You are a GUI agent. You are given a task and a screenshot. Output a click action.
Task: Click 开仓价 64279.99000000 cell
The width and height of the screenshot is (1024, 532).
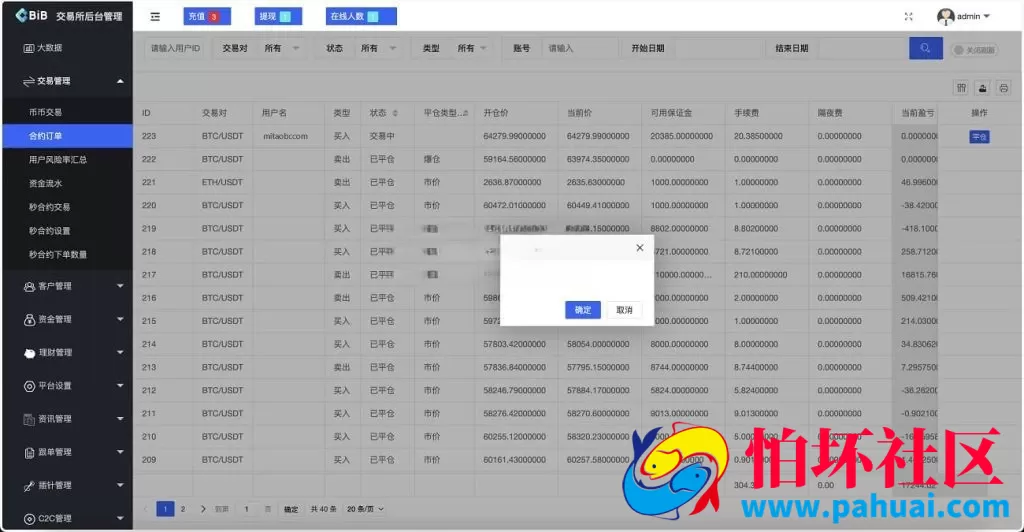pyautogui.click(x=515, y=136)
